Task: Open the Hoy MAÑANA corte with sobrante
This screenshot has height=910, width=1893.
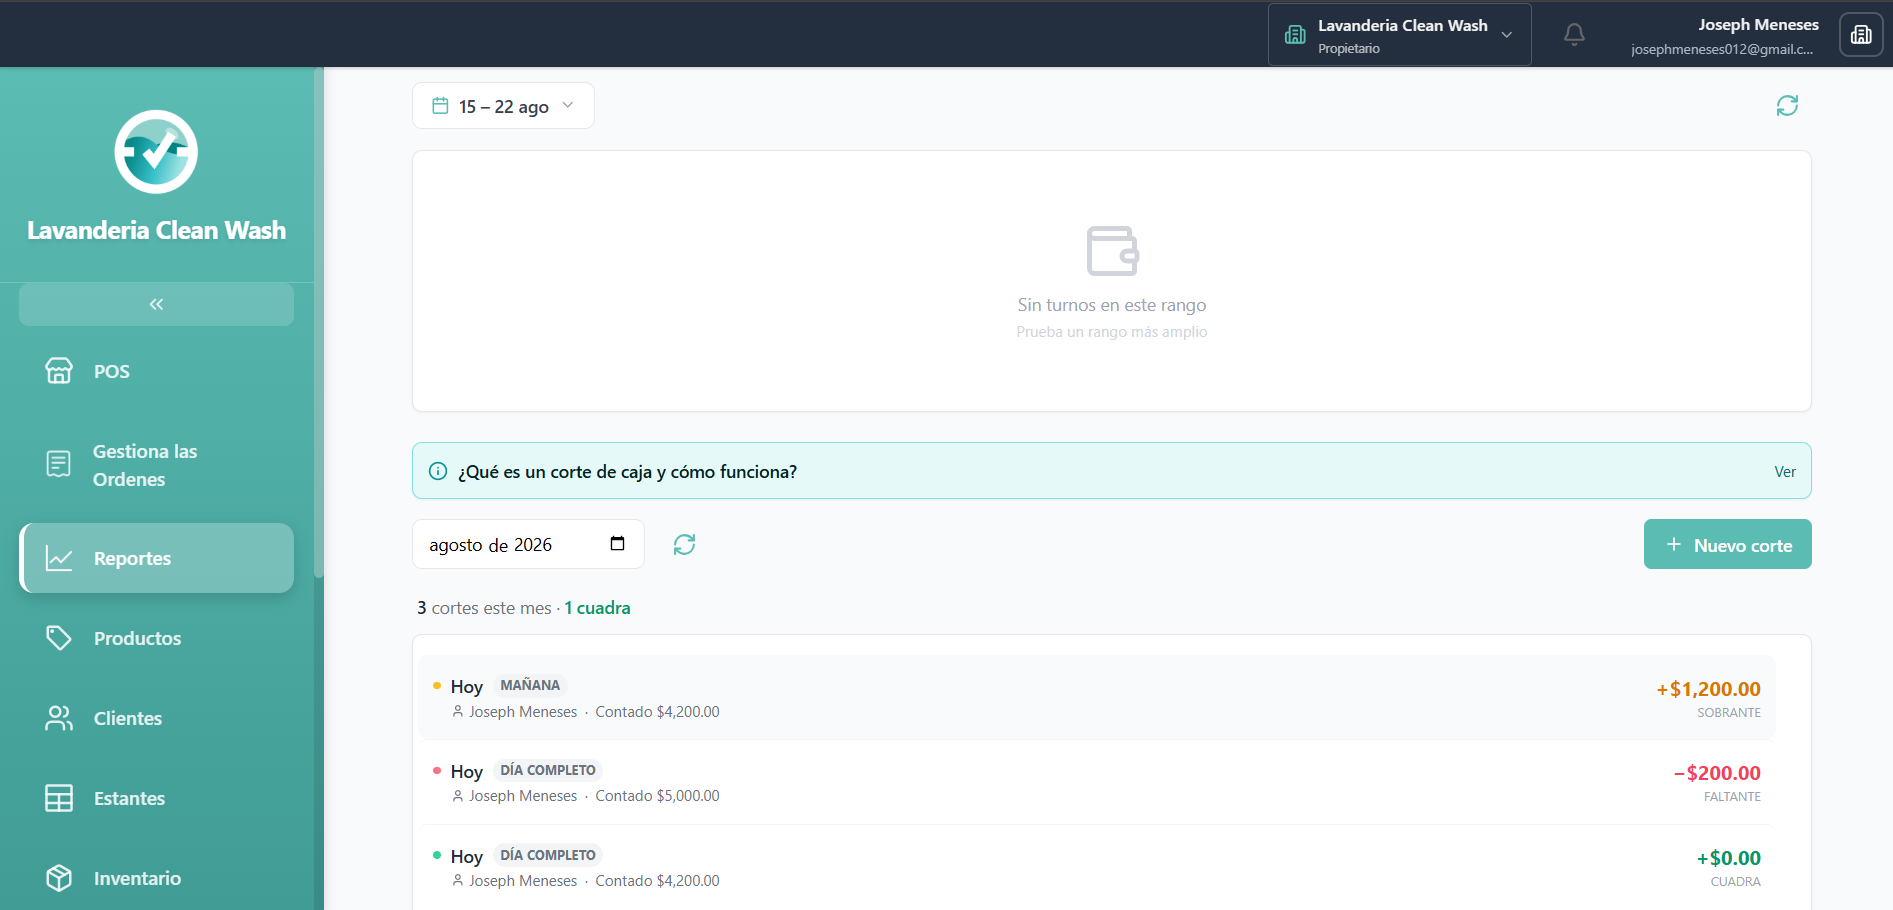Action: [1097, 698]
